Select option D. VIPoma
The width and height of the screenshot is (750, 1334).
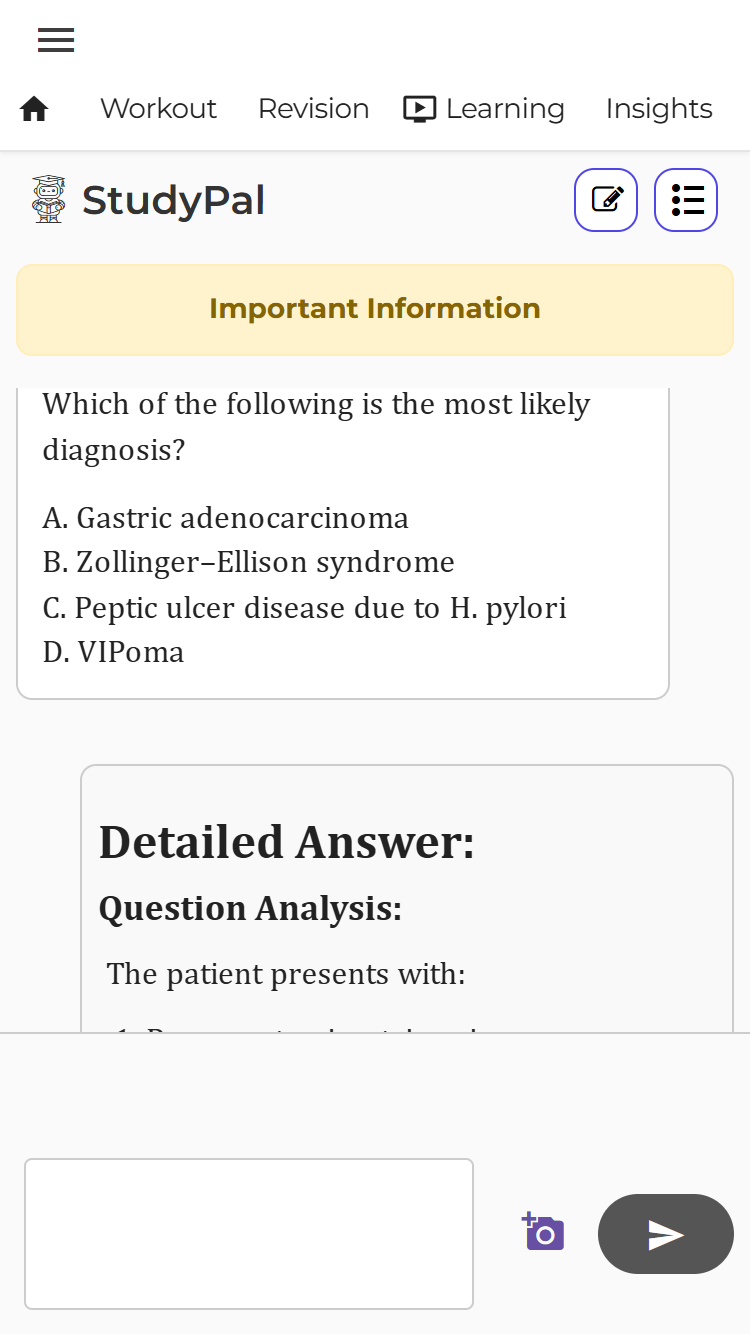[x=114, y=652]
